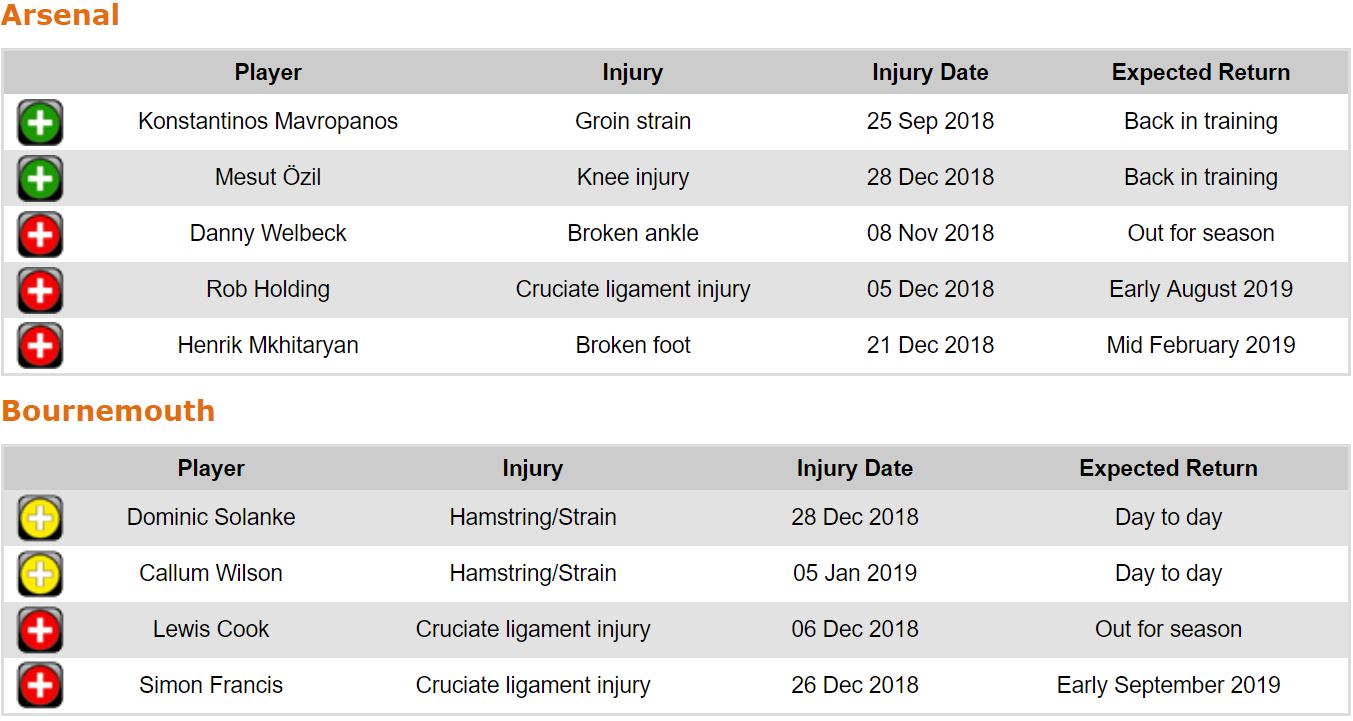Click the Arsenal table's Expected Return column header
Viewport: 1353px width, 721px height.
click(x=1200, y=72)
